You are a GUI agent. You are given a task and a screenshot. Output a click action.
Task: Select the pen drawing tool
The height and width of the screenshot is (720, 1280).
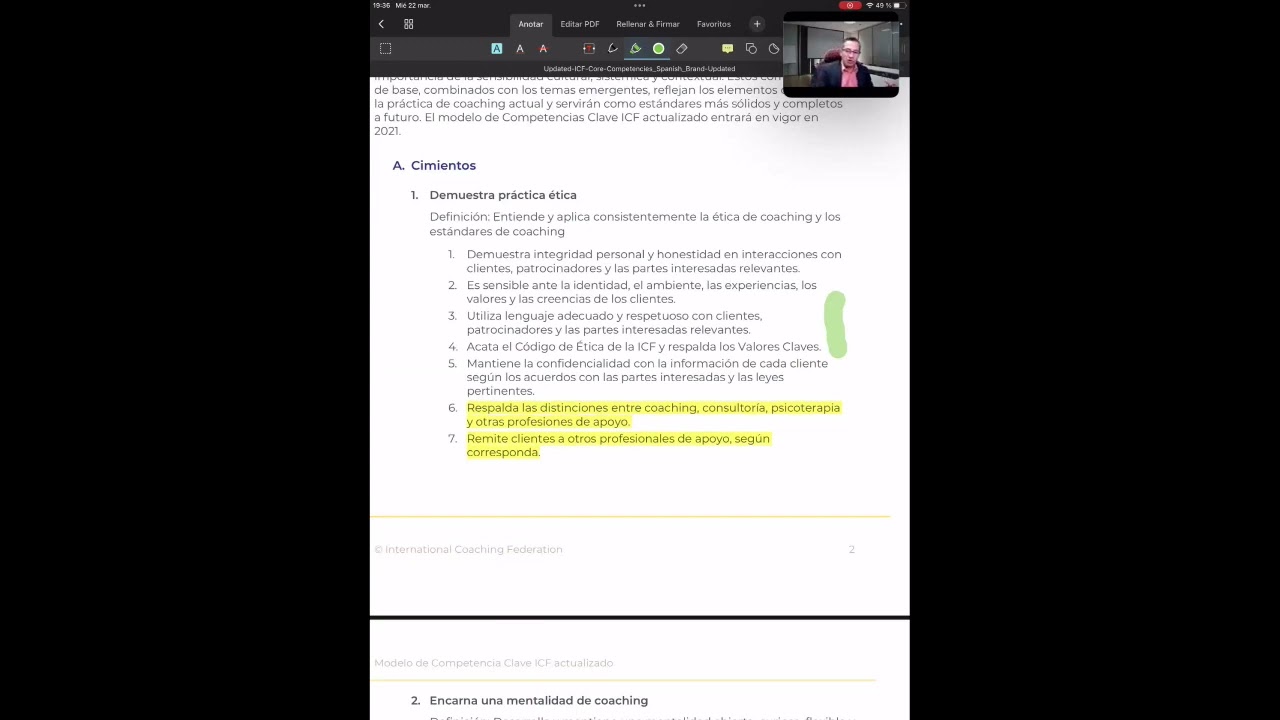(612, 48)
